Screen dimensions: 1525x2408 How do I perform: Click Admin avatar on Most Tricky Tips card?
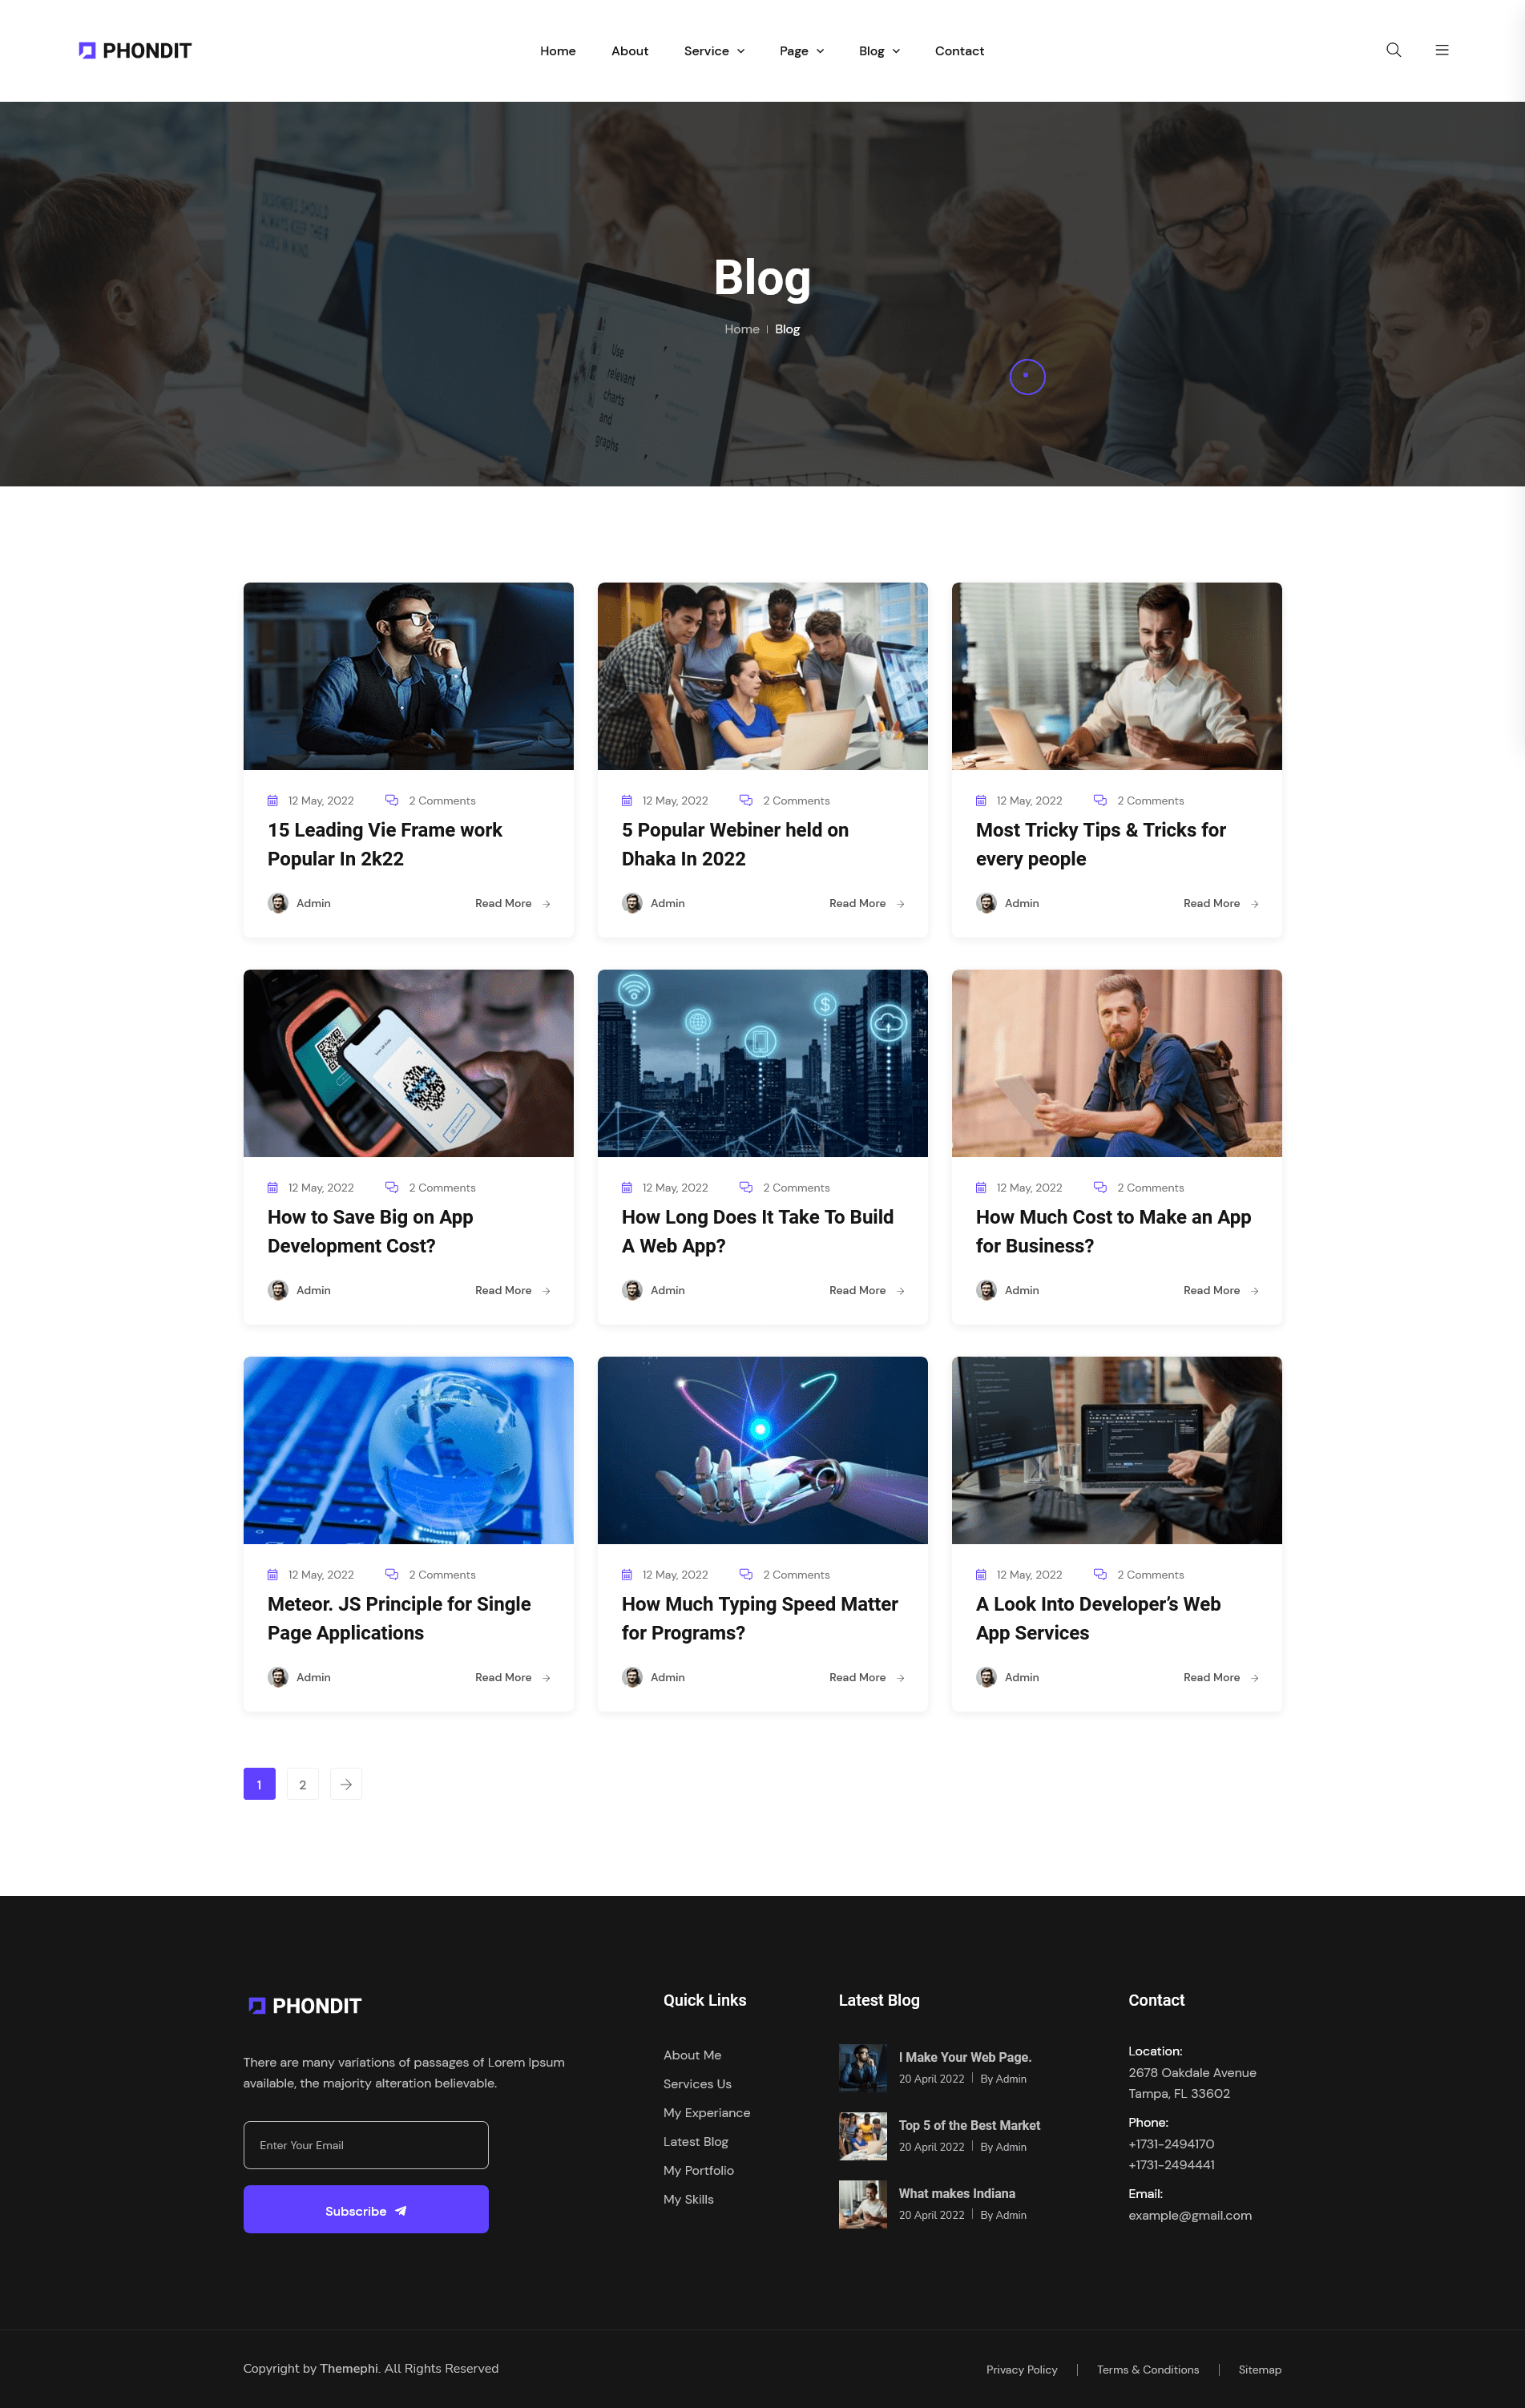[x=986, y=903]
